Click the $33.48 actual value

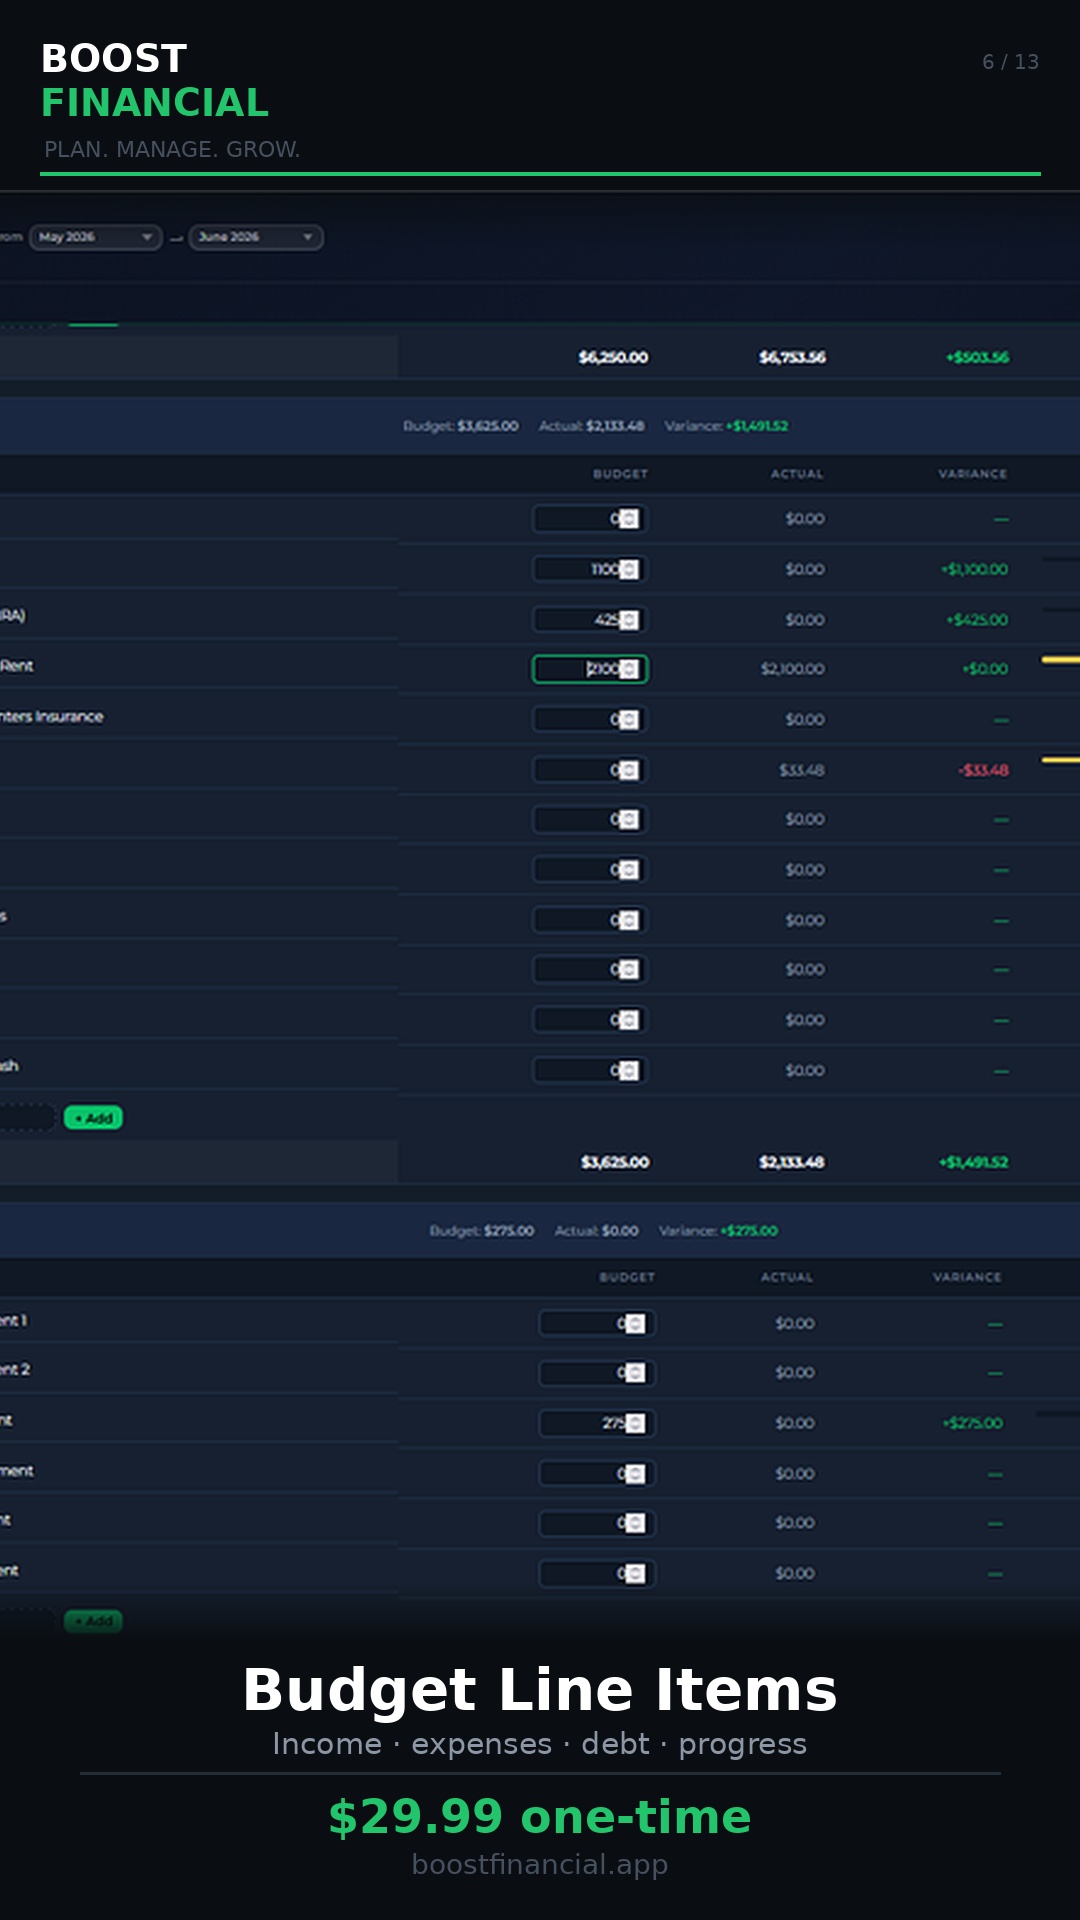(x=802, y=770)
